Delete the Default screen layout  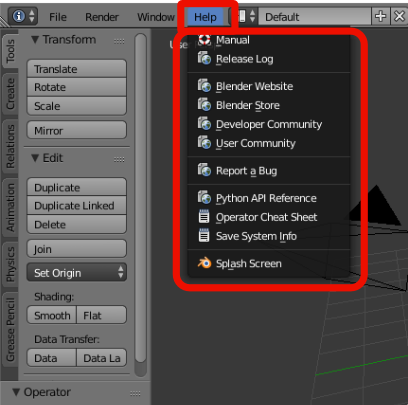click(399, 16)
